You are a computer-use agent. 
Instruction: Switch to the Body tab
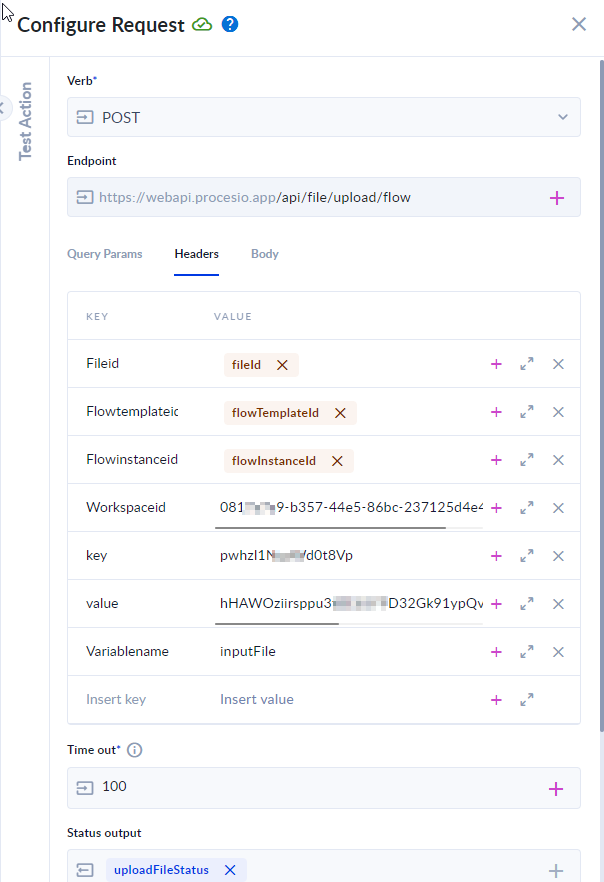click(x=264, y=254)
